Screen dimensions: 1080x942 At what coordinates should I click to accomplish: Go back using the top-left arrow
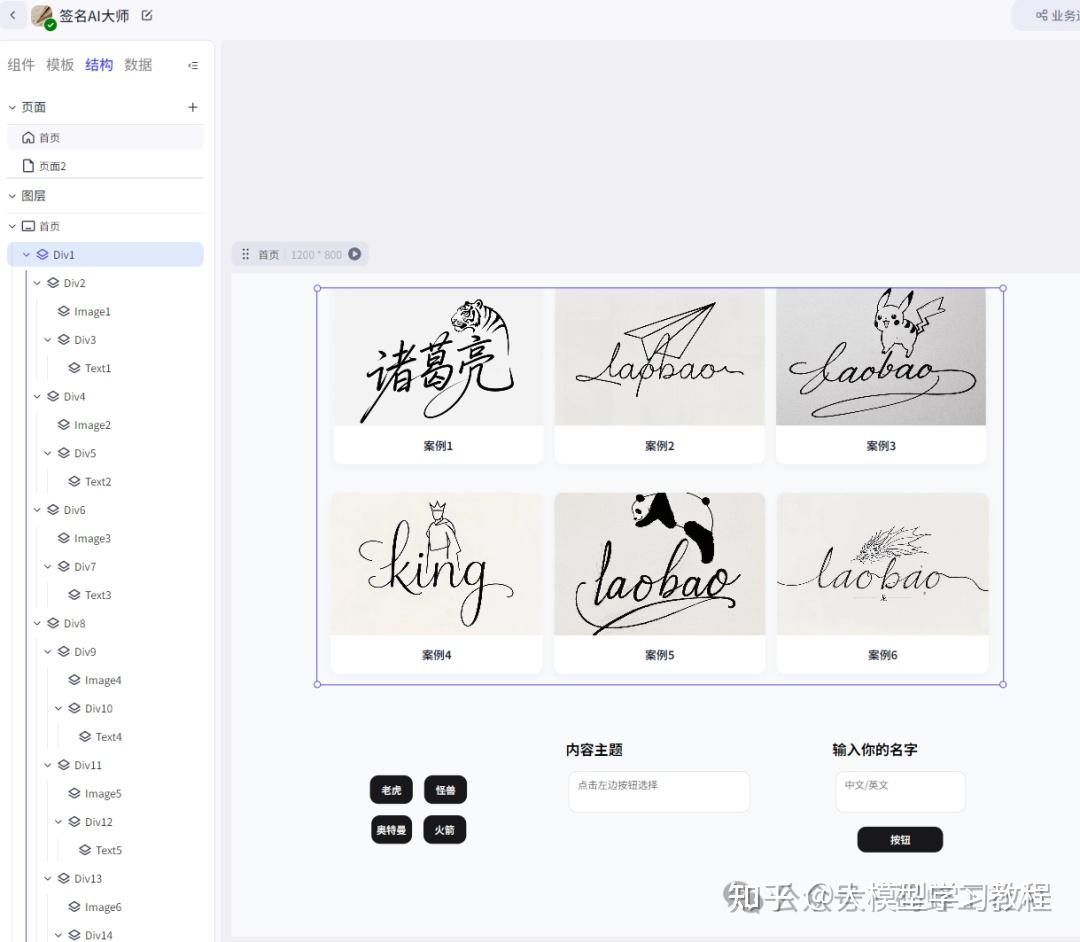[12, 14]
